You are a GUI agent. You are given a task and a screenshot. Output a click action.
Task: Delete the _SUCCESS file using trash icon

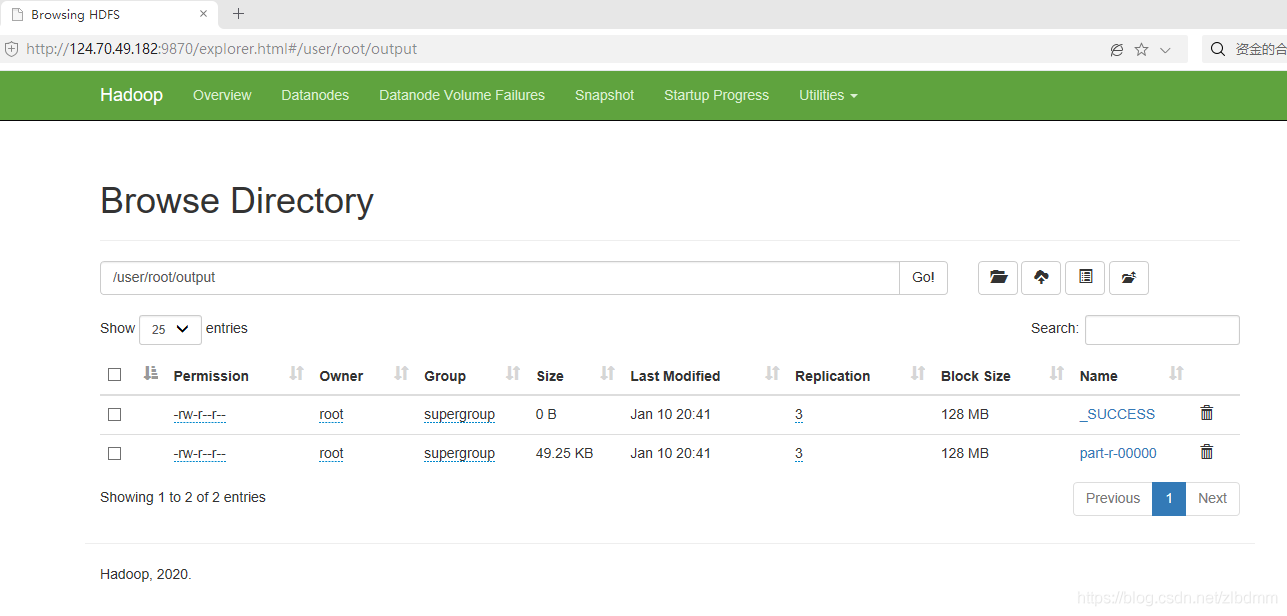coord(1207,413)
